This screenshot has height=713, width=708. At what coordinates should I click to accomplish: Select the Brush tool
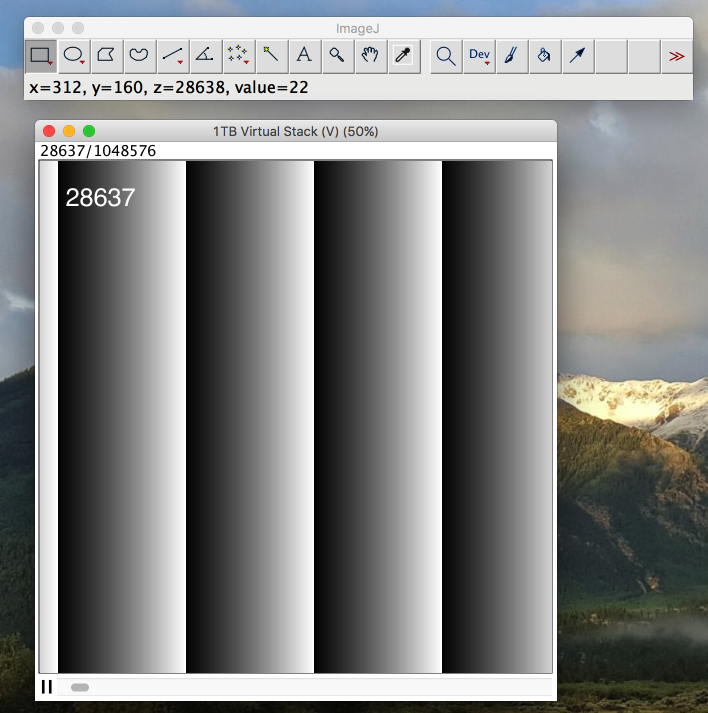(x=511, y=56)
